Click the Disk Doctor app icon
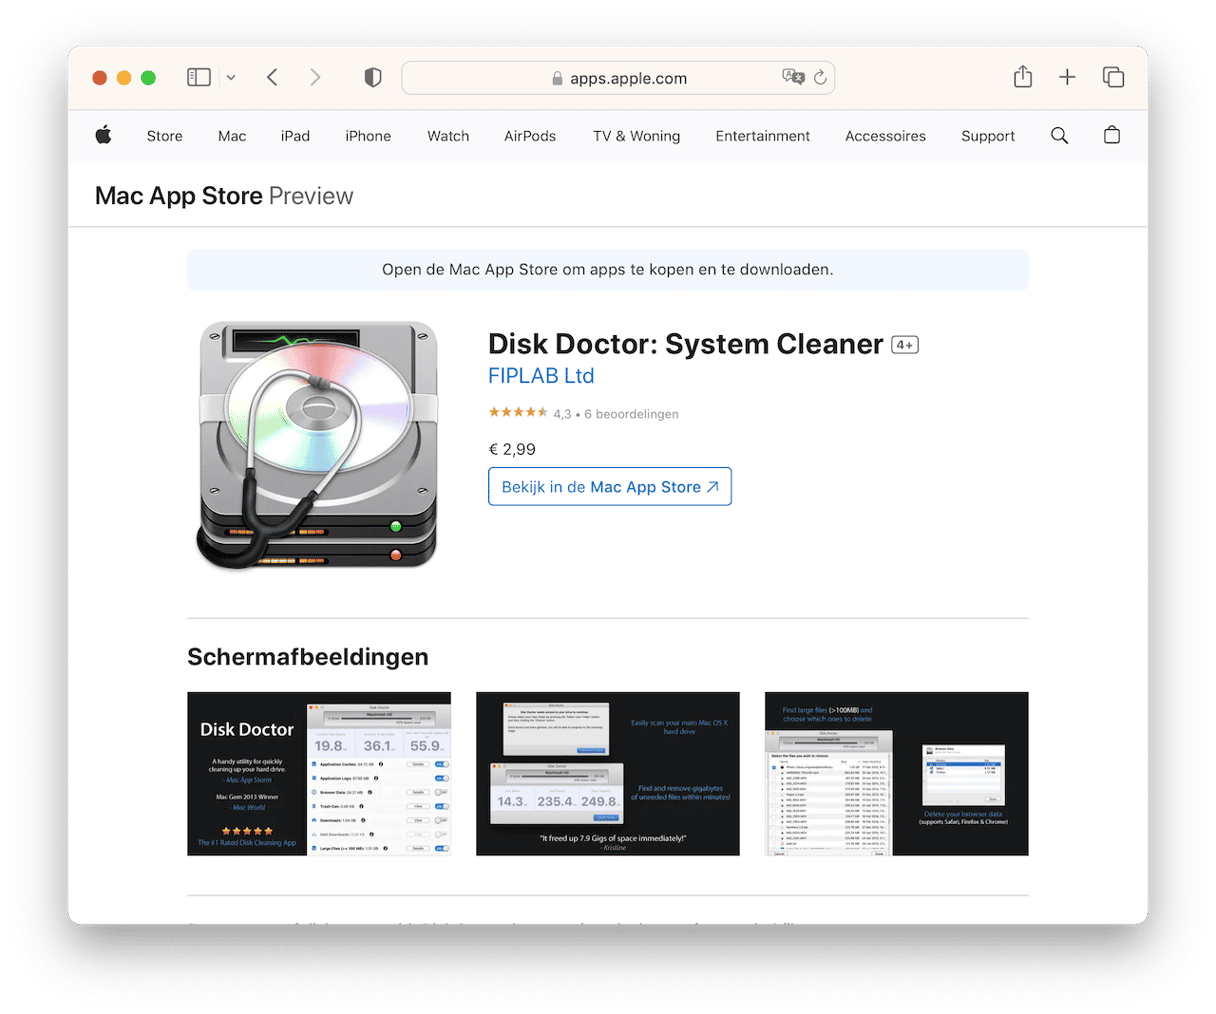This screenshot has height=1014, width=1216. tap(319, 445)
